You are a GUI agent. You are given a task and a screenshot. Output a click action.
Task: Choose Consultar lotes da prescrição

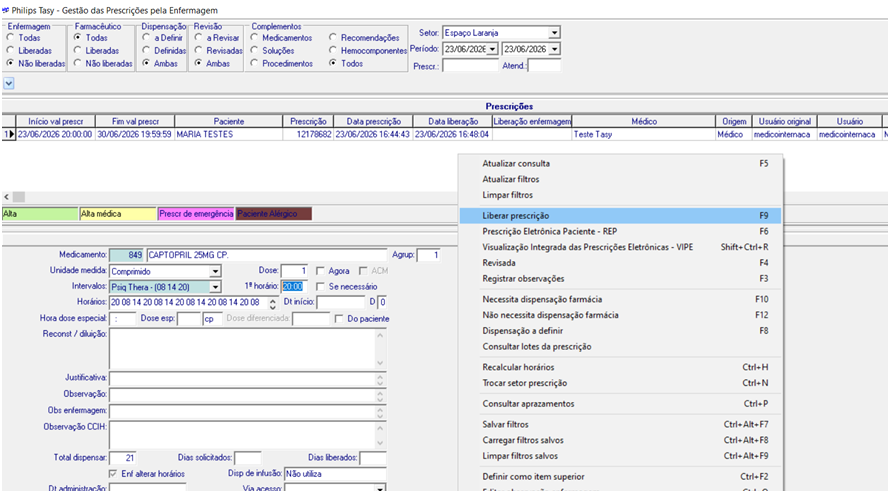pyautogui.click(x=620, y=347)
